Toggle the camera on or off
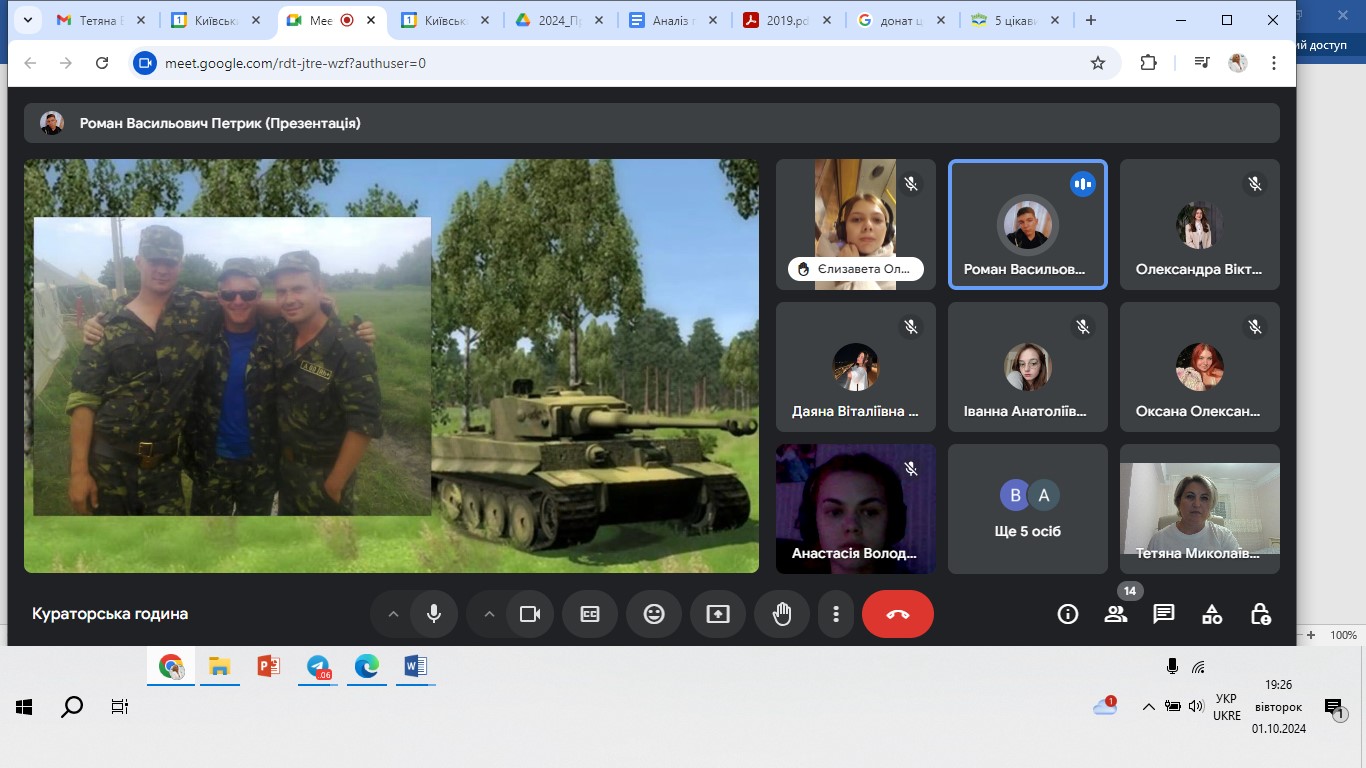The height and width of the screenshot is (768, 1366). tap(530, 614)
